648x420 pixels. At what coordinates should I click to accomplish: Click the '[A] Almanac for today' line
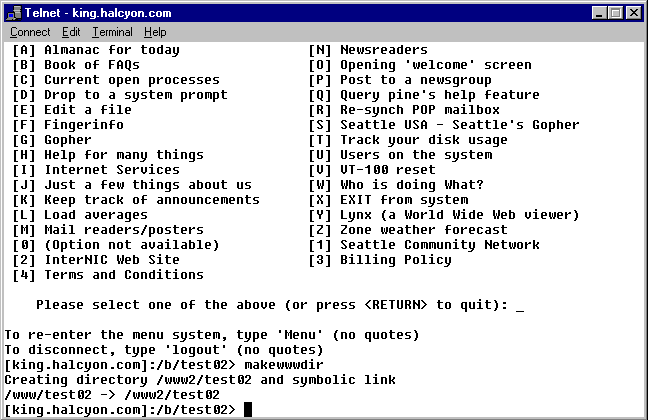96,50
